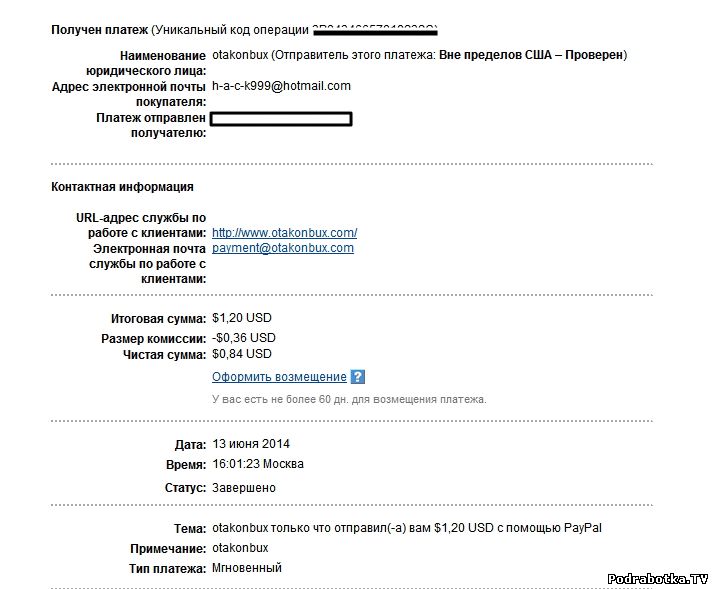This screenshot has width=713, height=589.
Task: Click the blacked-out recipient field
Action: (282, 119)
